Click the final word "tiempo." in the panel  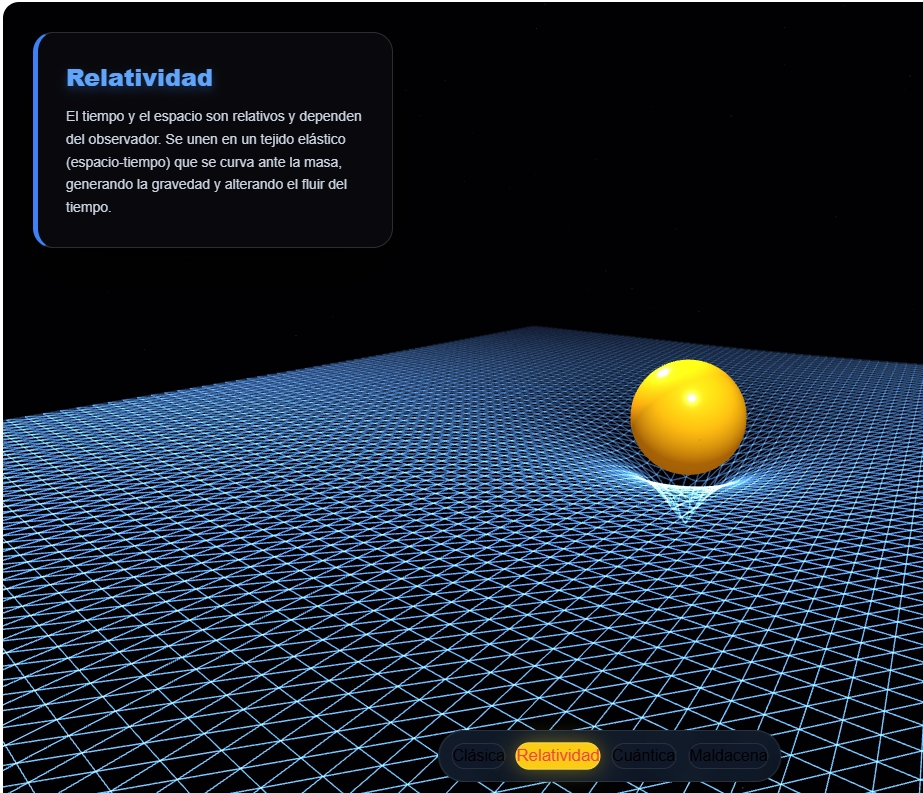pyautogui.click(x=89, y=208)
